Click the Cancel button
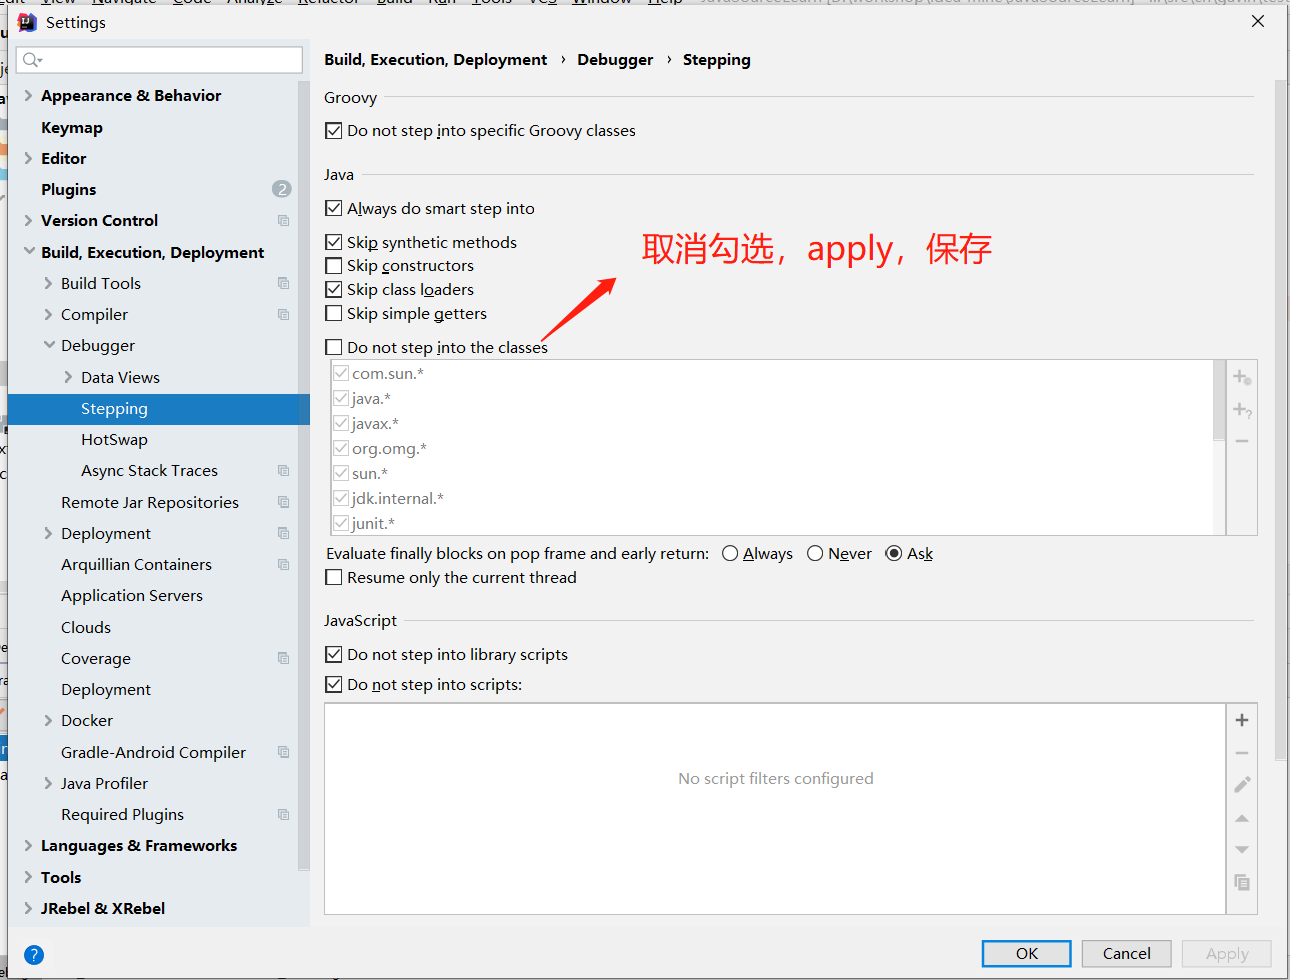This screenshot has height=980, width=1290. pyautogui.click(x=1126, y=954)
